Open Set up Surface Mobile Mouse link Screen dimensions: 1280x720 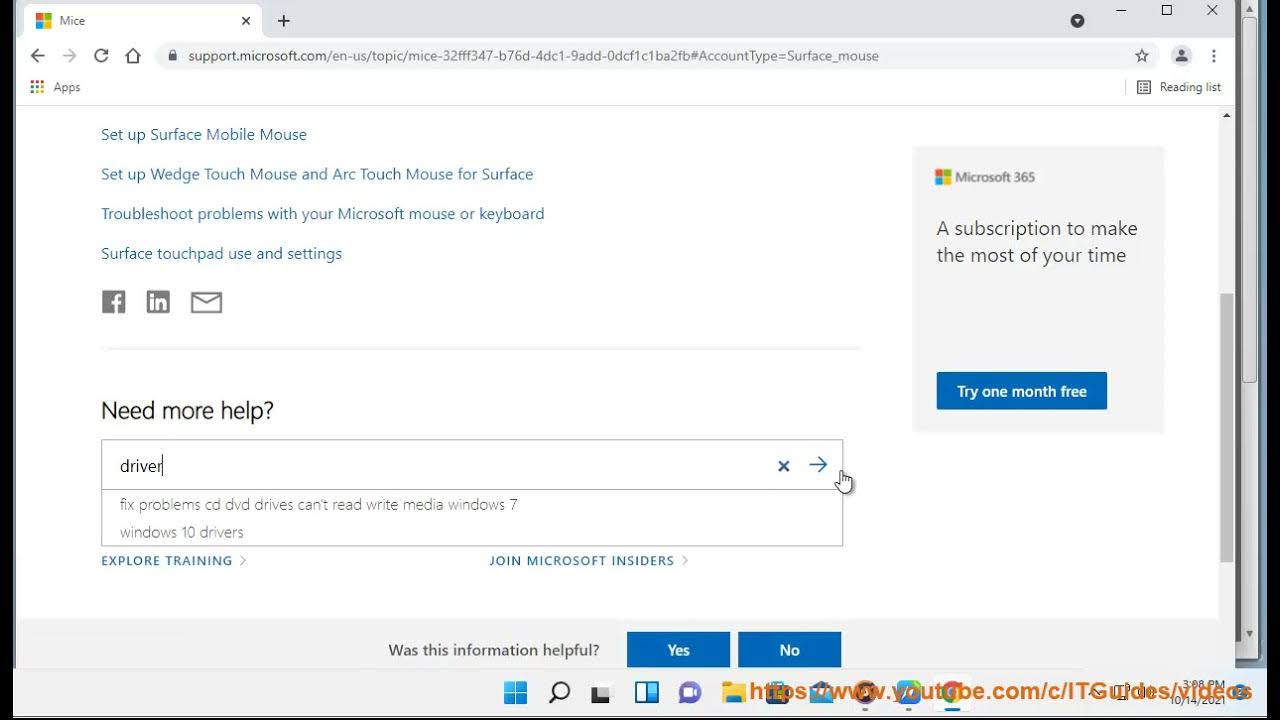pyautogui.click(x=204, y=134)
